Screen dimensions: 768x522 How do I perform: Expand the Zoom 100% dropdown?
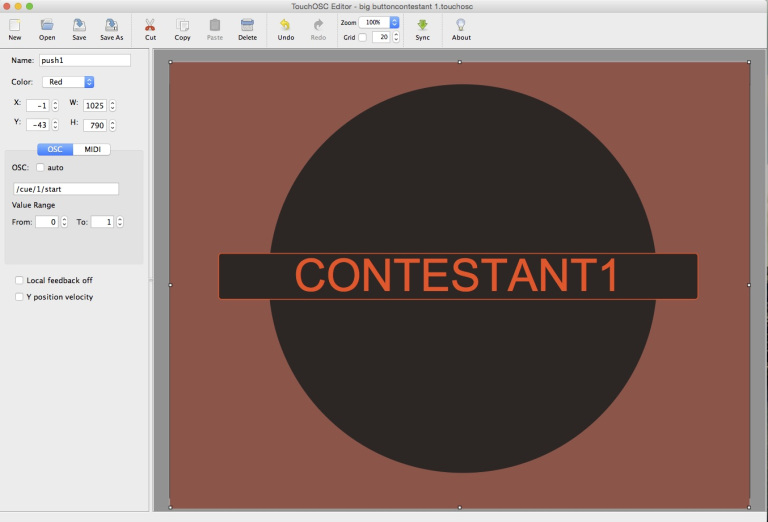click(380, 21)
